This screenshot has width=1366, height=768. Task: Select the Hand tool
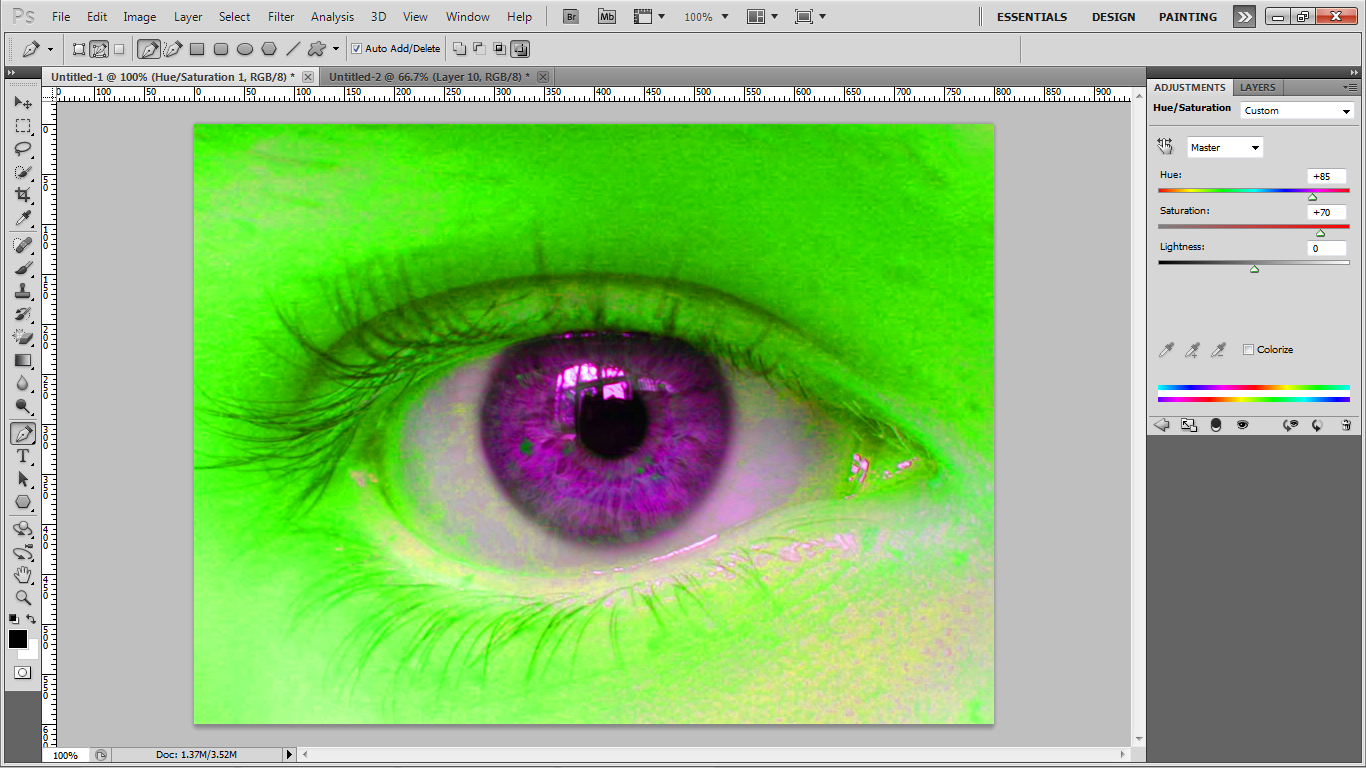click(x=22, y=575)
